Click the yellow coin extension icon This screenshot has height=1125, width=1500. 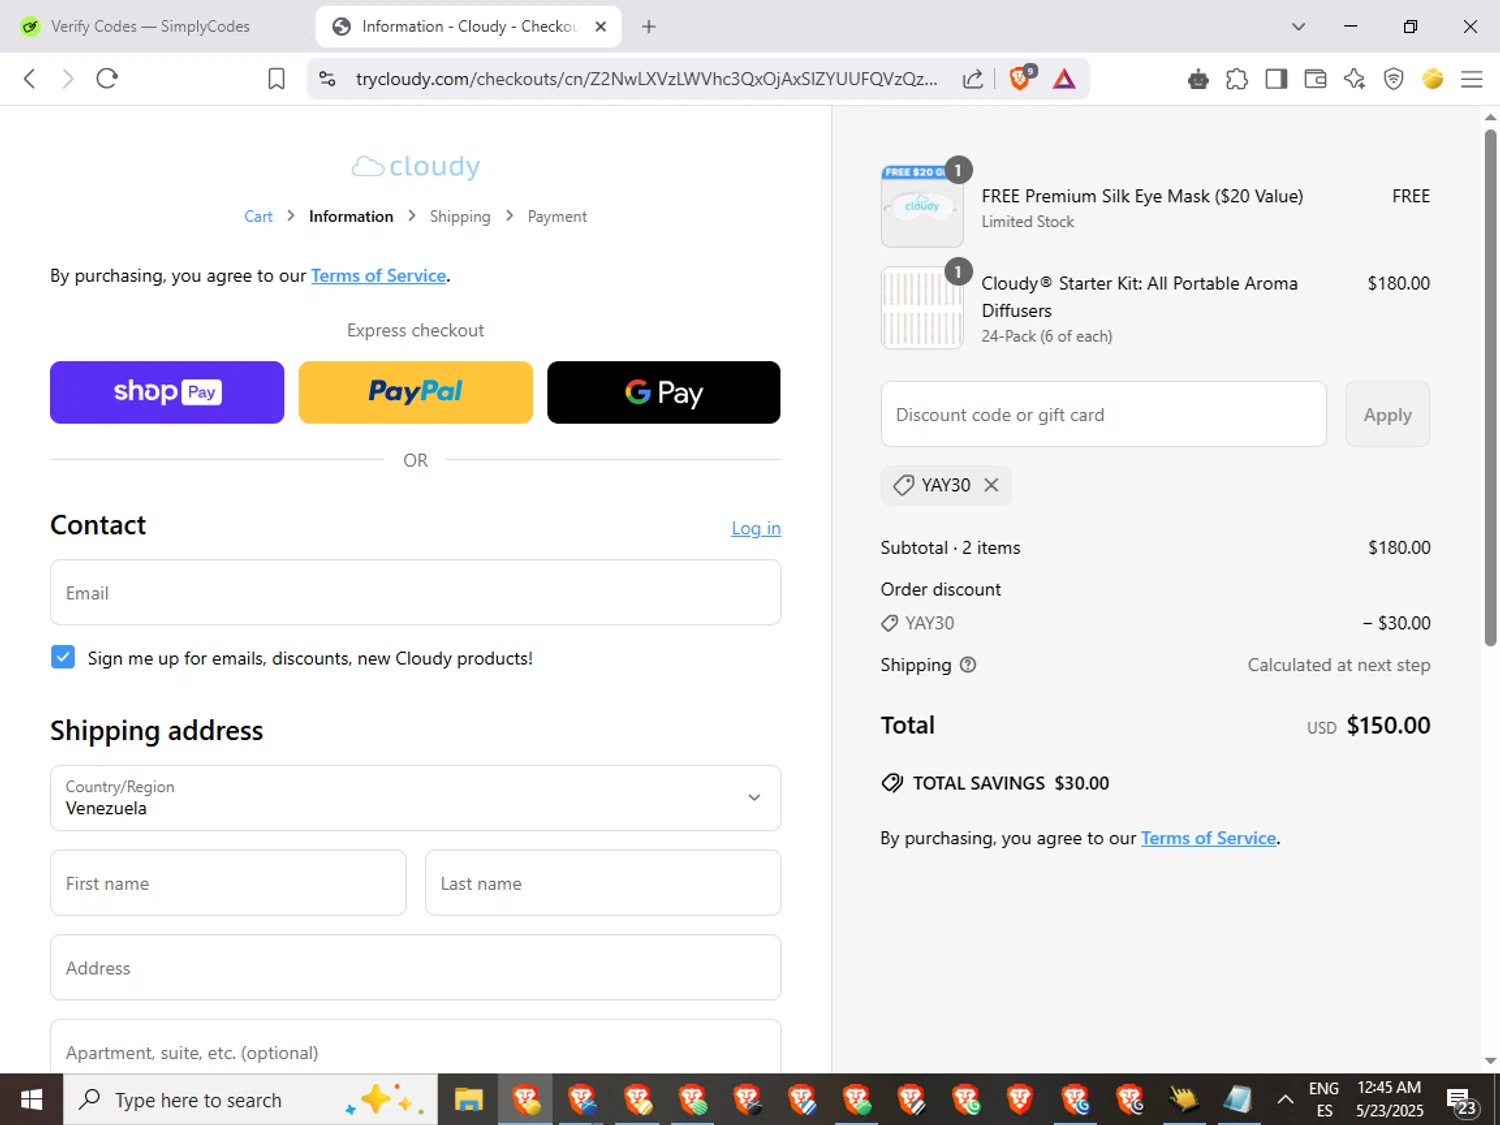click(x=1432, y=79)
